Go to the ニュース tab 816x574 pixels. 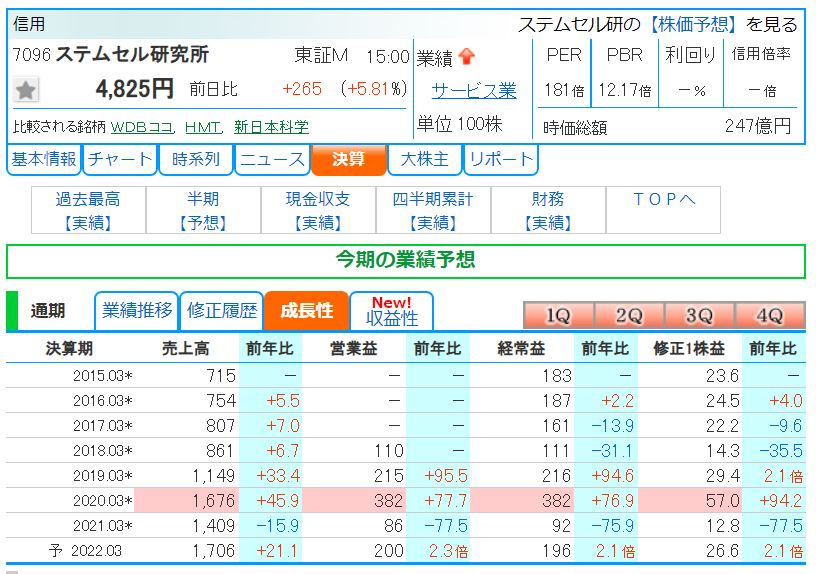272,159
